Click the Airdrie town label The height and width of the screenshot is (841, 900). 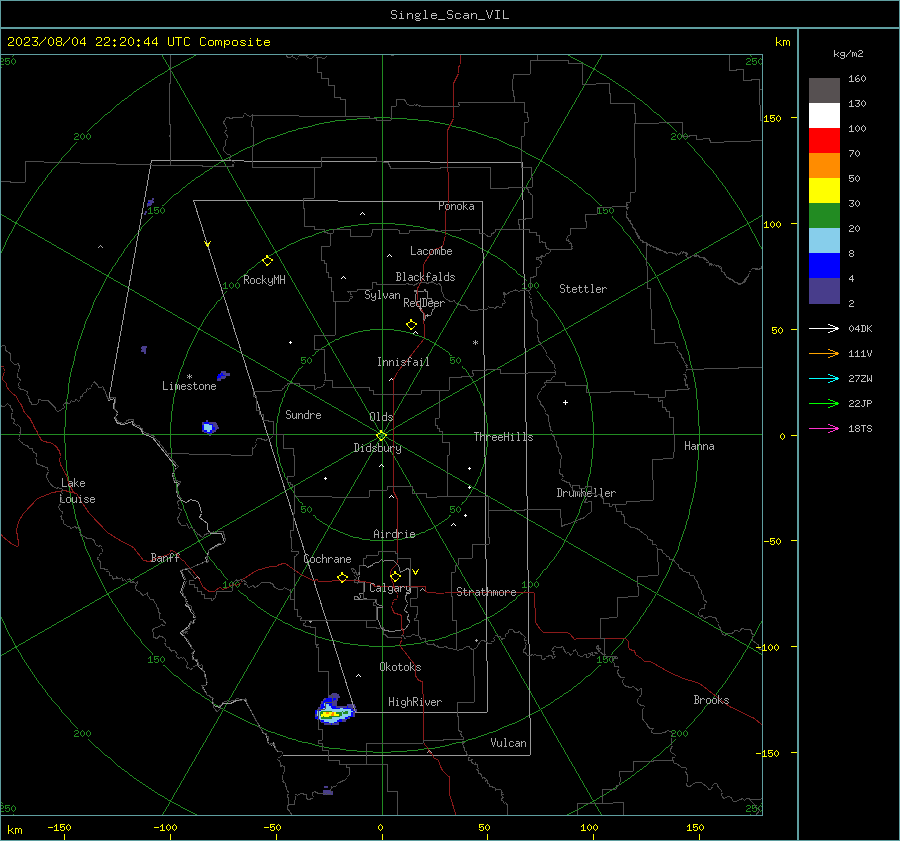394,534
